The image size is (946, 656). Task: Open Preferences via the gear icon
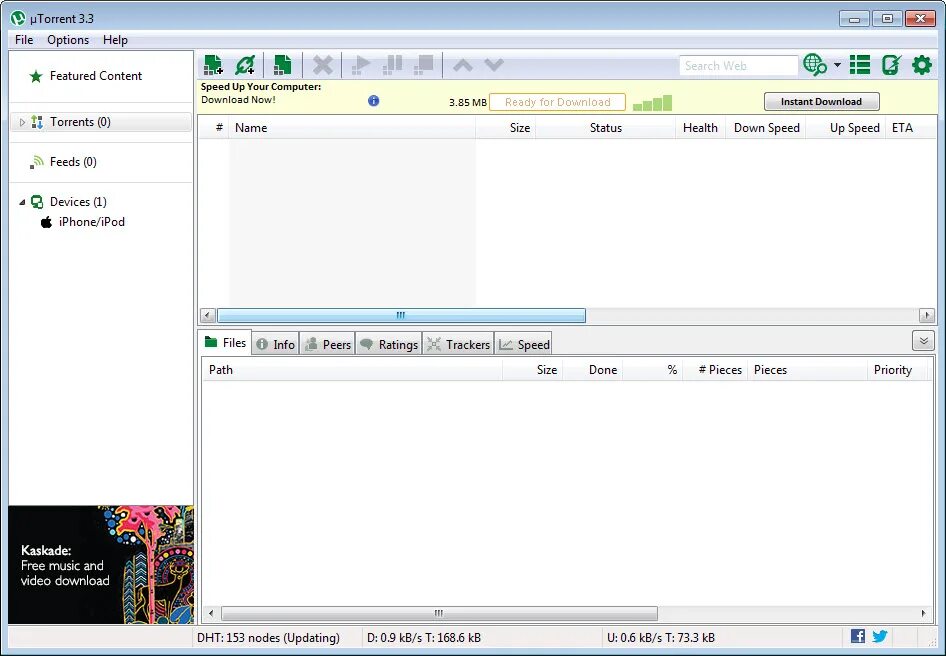click(922, 65)
